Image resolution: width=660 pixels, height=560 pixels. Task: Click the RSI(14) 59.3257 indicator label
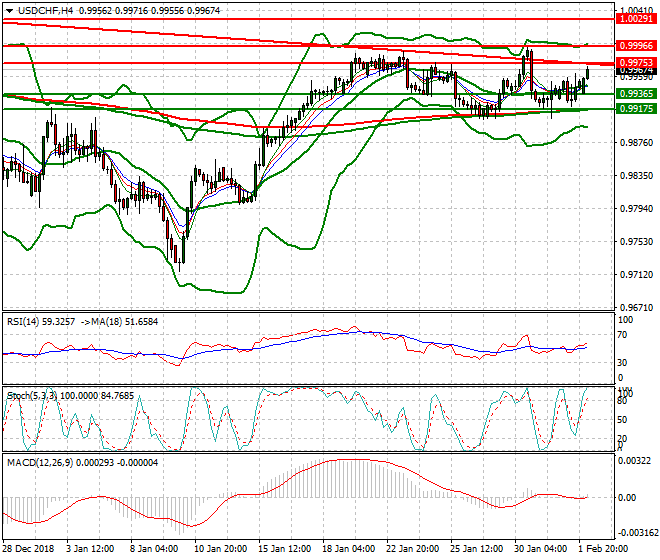tap(41, 322)
